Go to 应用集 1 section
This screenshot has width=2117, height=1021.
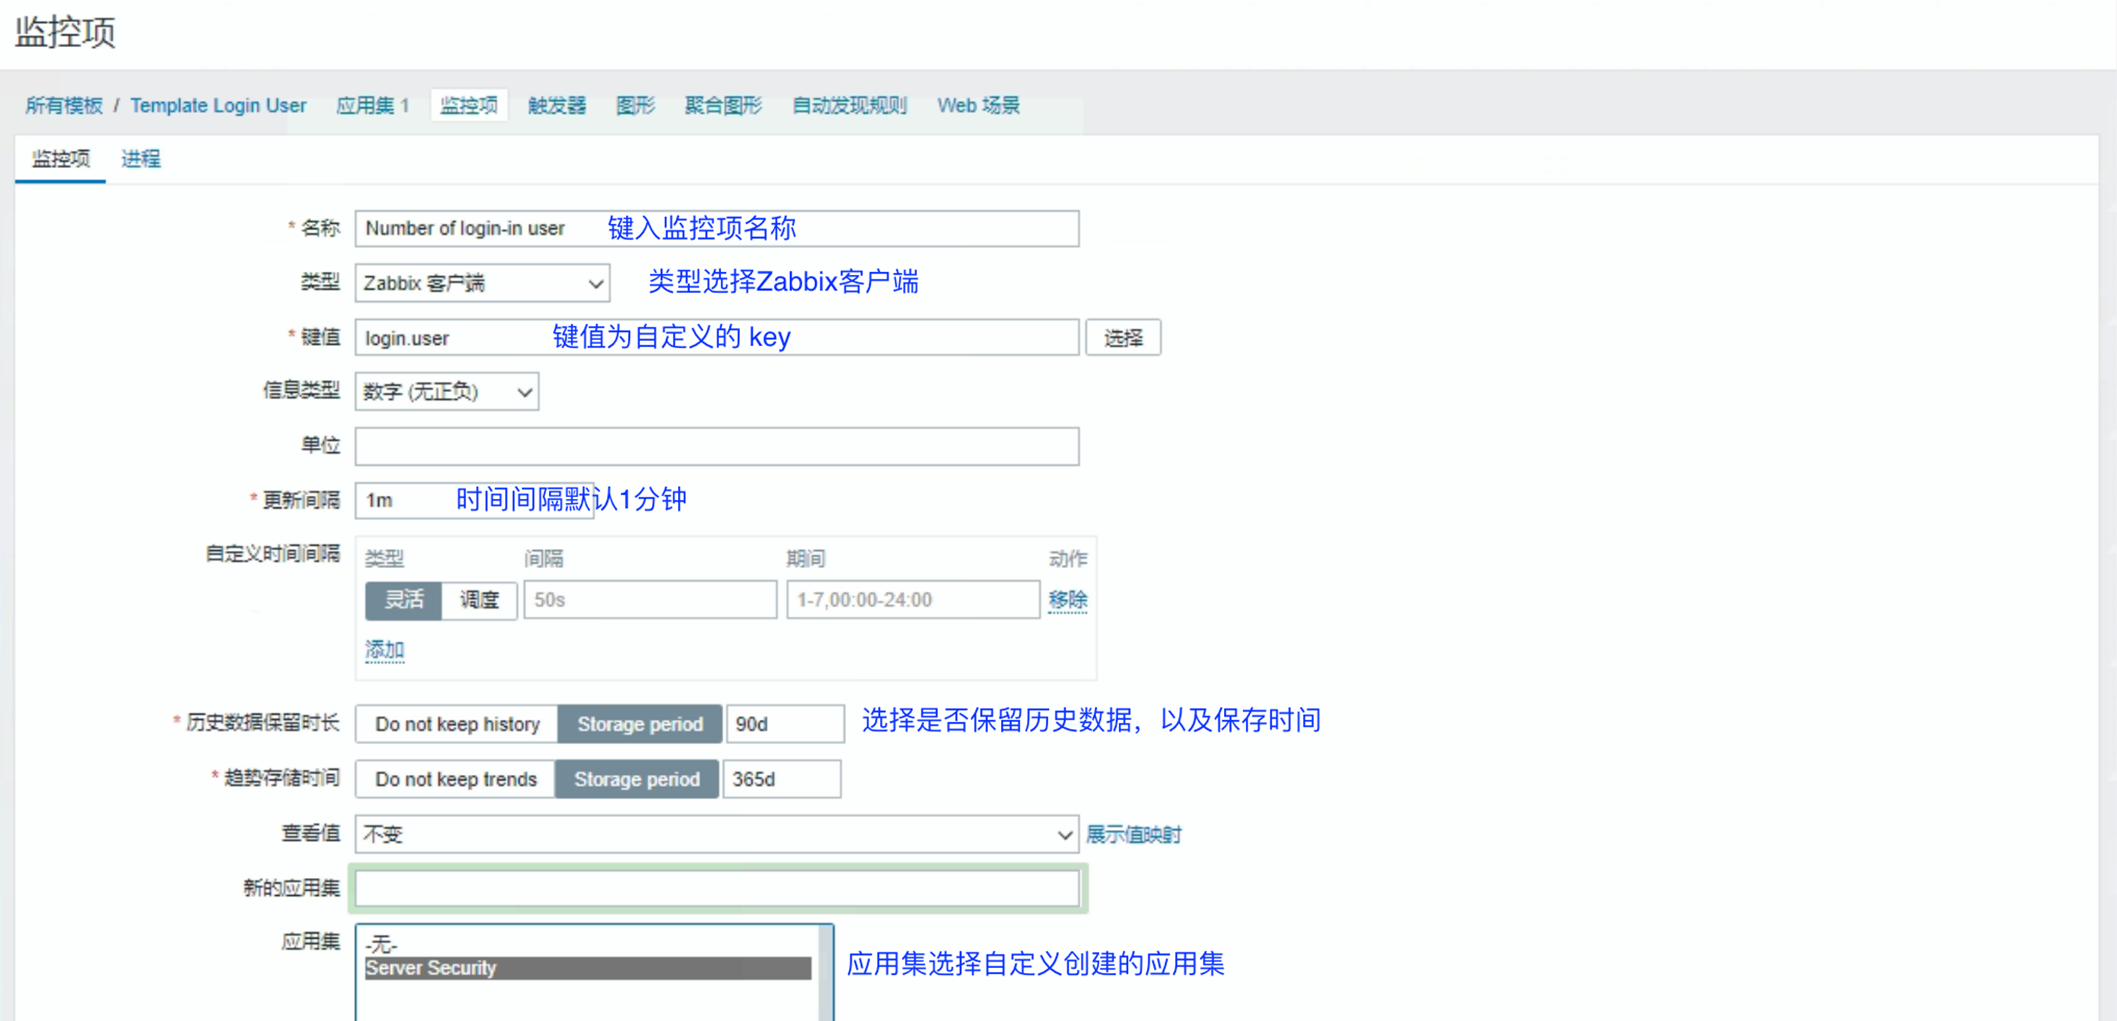(372, 105)
